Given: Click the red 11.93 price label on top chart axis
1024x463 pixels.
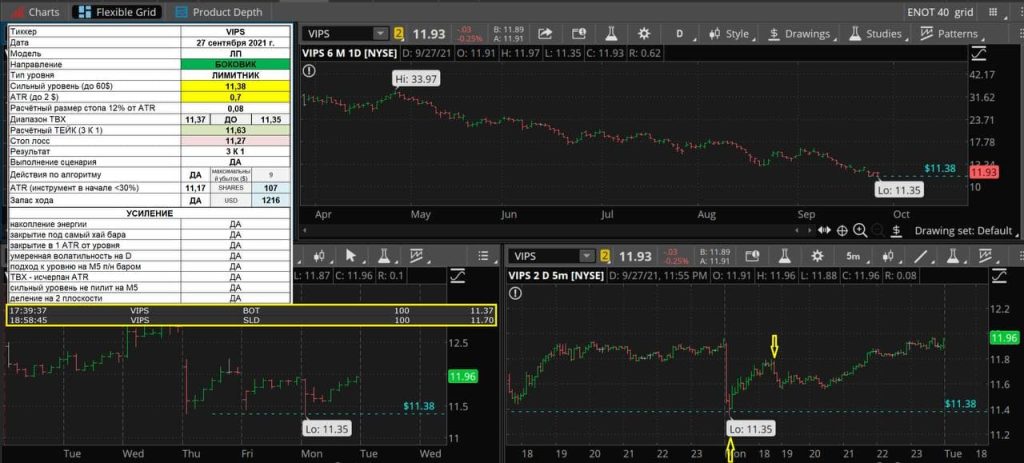Looking at the screenshot, I should point(983,172).
